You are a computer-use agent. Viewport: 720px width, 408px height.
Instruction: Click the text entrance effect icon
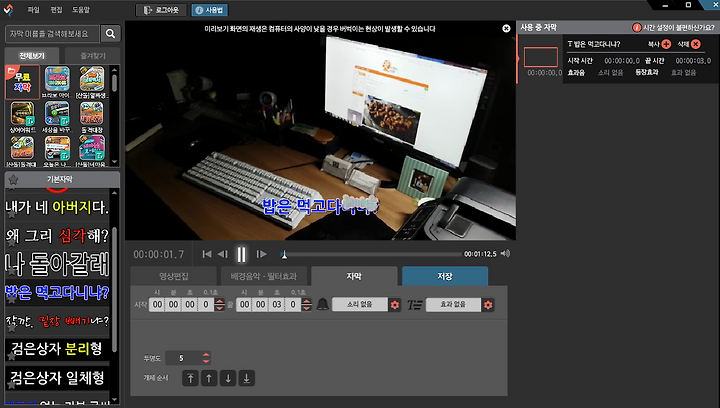(x=414, y=305)
